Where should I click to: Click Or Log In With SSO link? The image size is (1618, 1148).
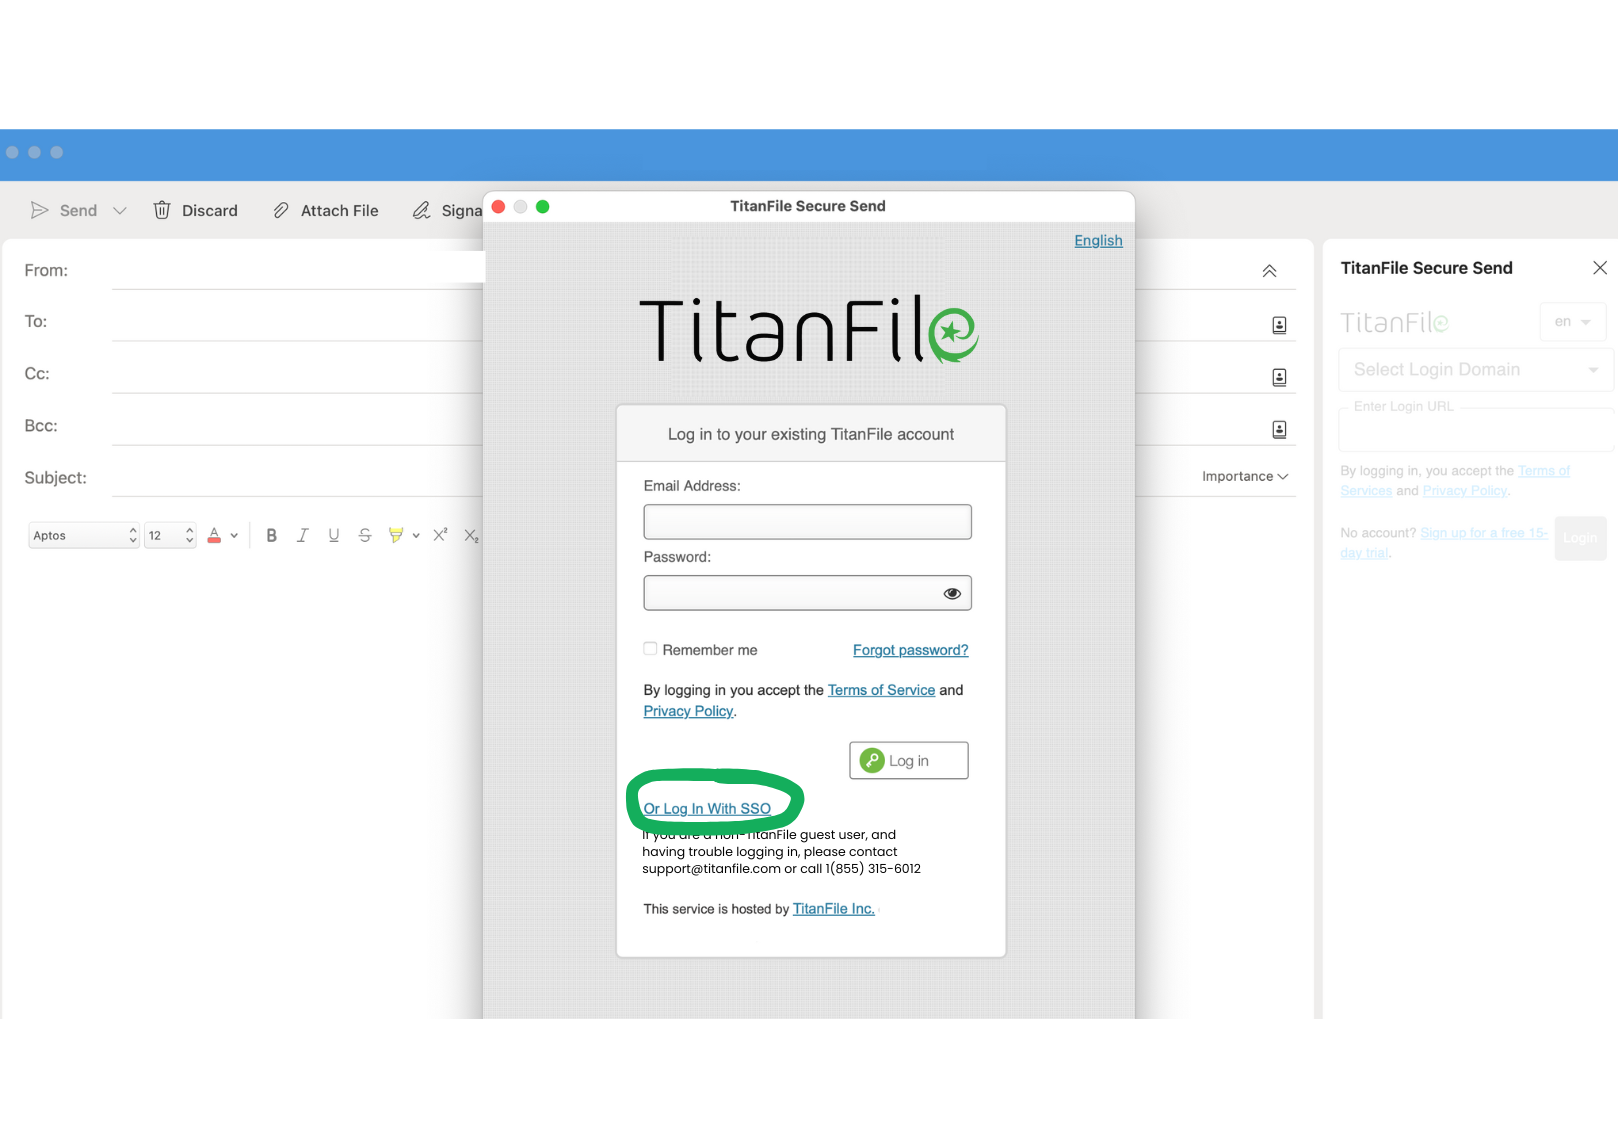click(x=707, y=808)
